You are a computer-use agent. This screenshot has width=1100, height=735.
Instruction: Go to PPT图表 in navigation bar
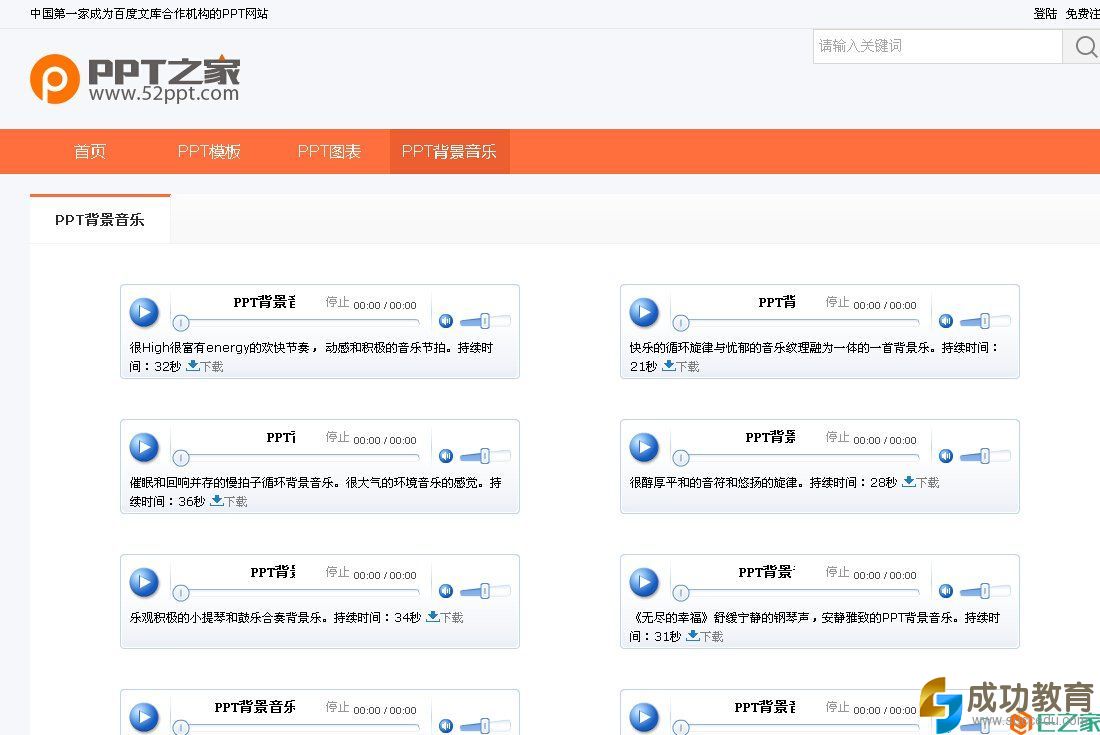[x=329, y=152]
